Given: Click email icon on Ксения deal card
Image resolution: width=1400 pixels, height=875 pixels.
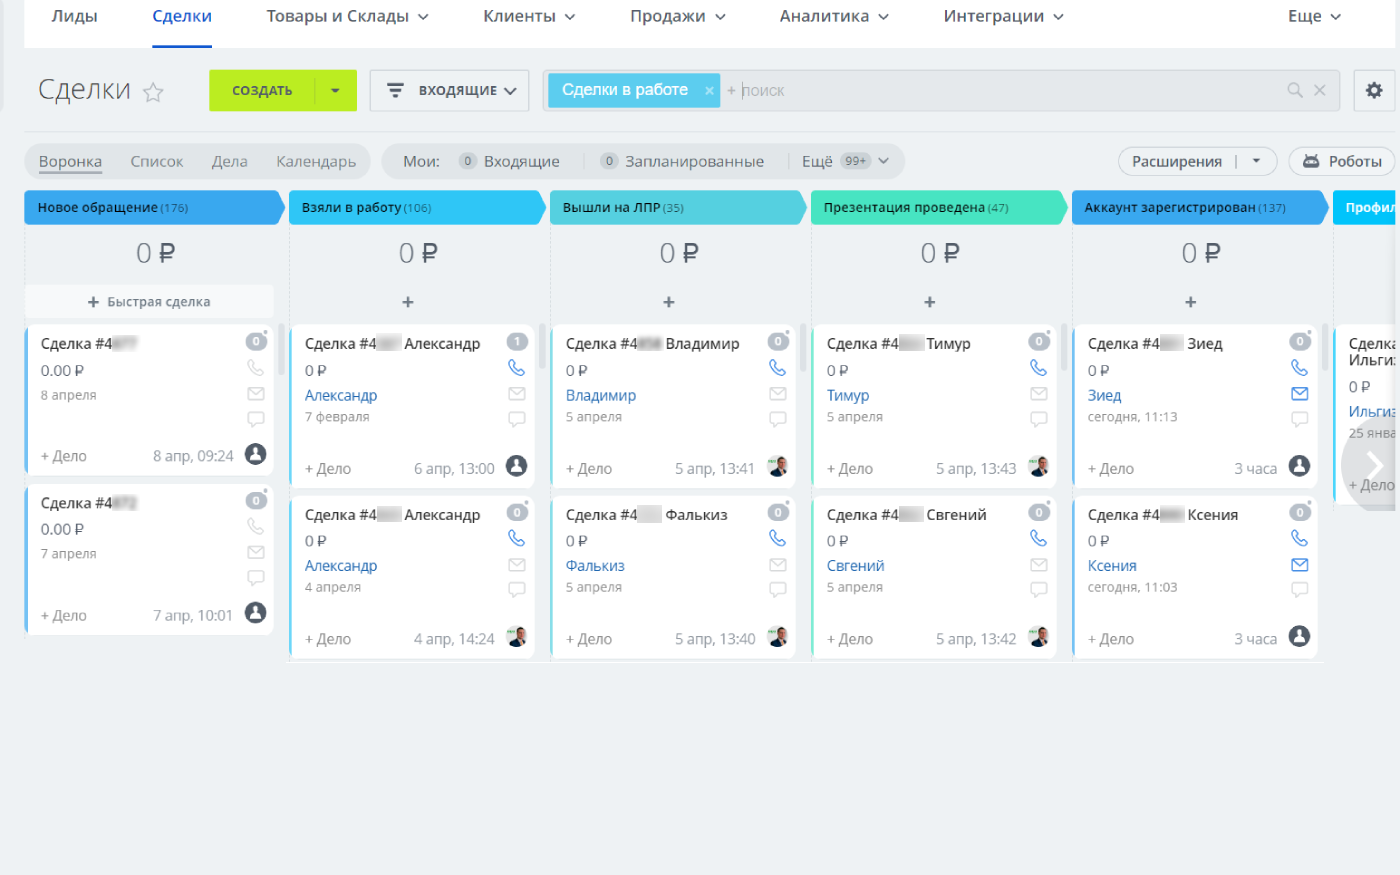Looking at the screenshot, I should pyautogui.click(x=1299, y=565).
